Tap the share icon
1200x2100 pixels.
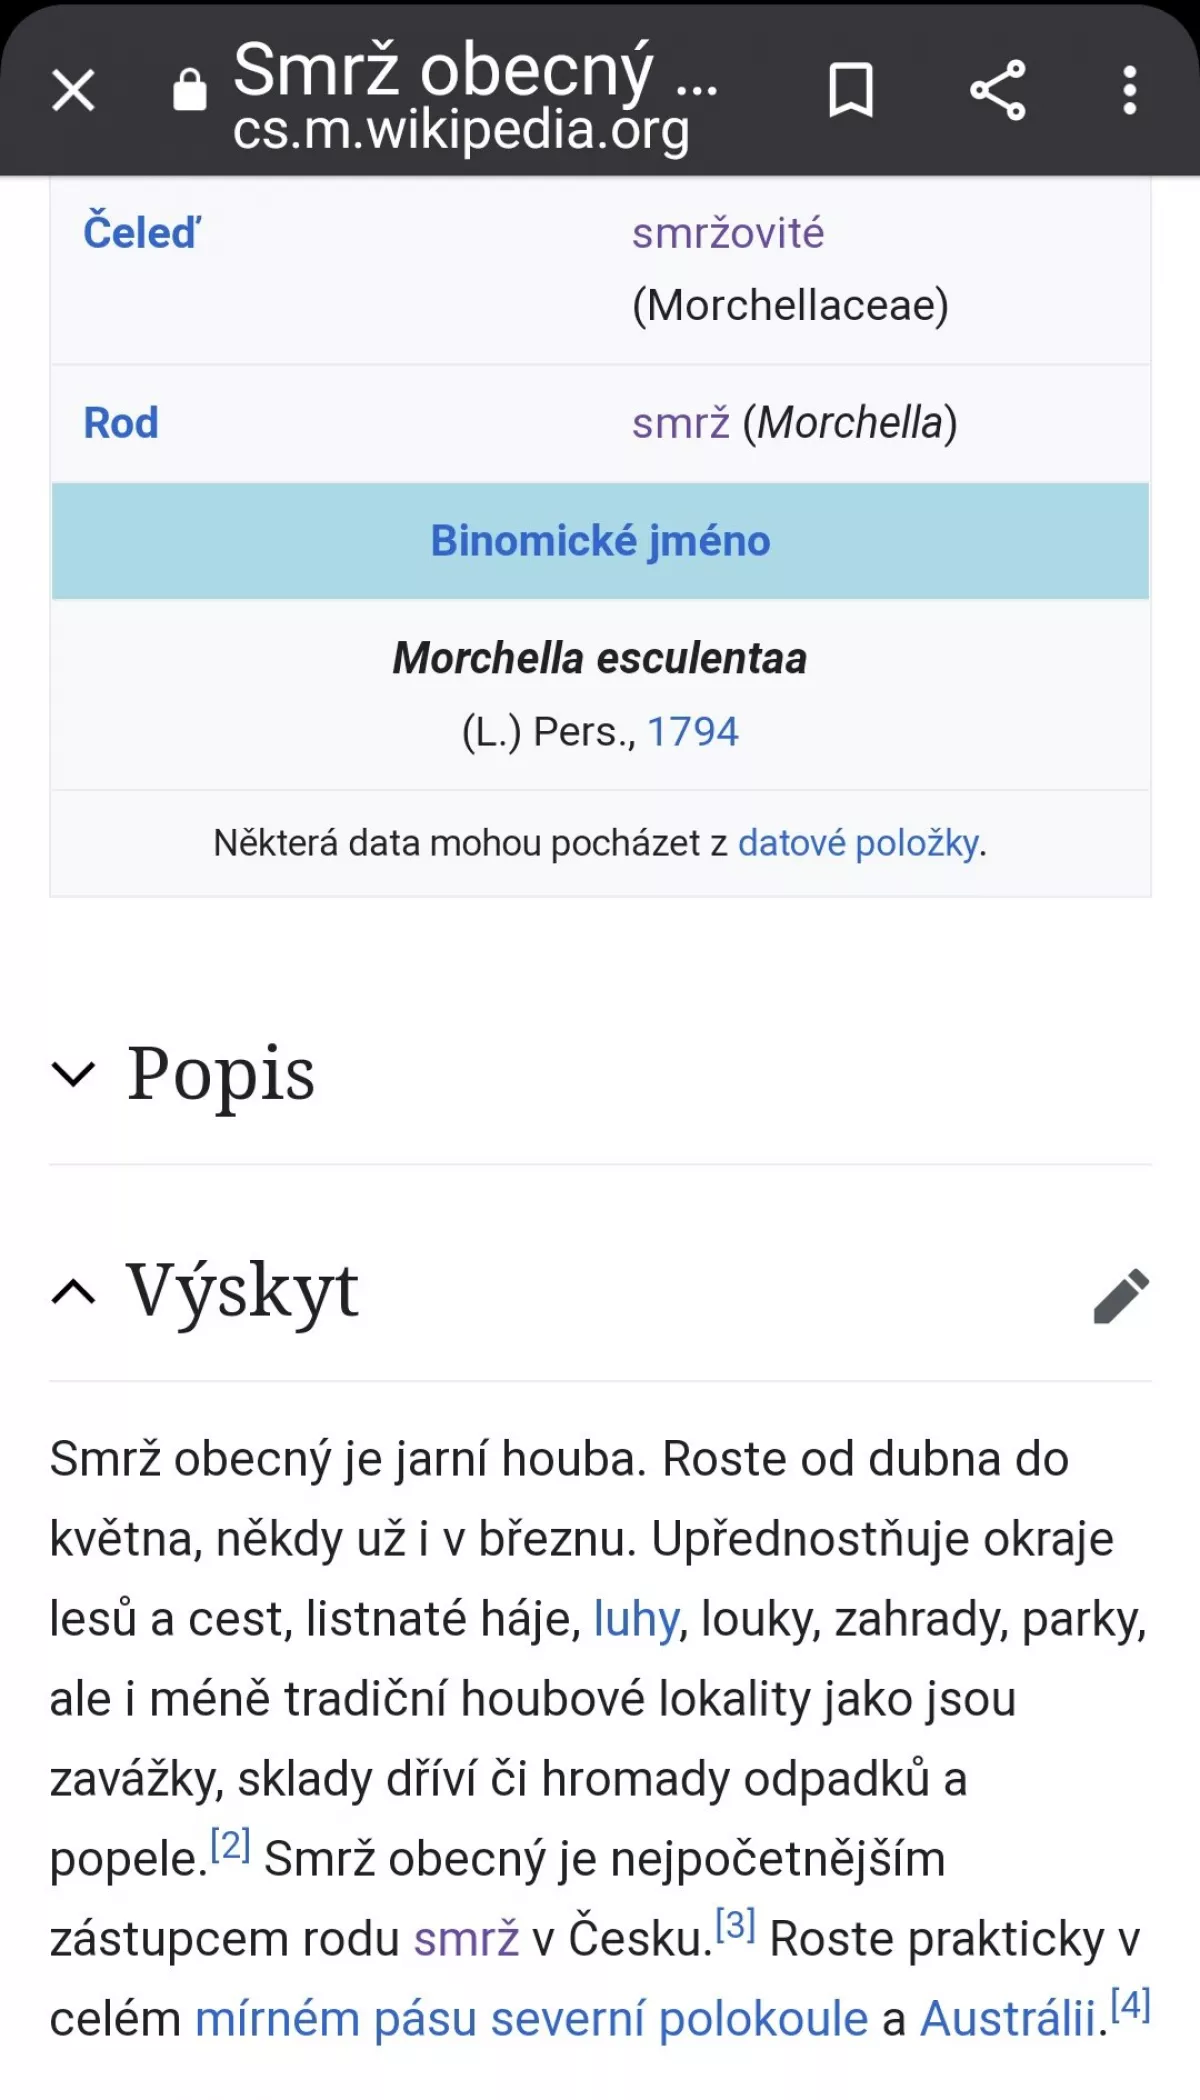(x=998, y=90)
